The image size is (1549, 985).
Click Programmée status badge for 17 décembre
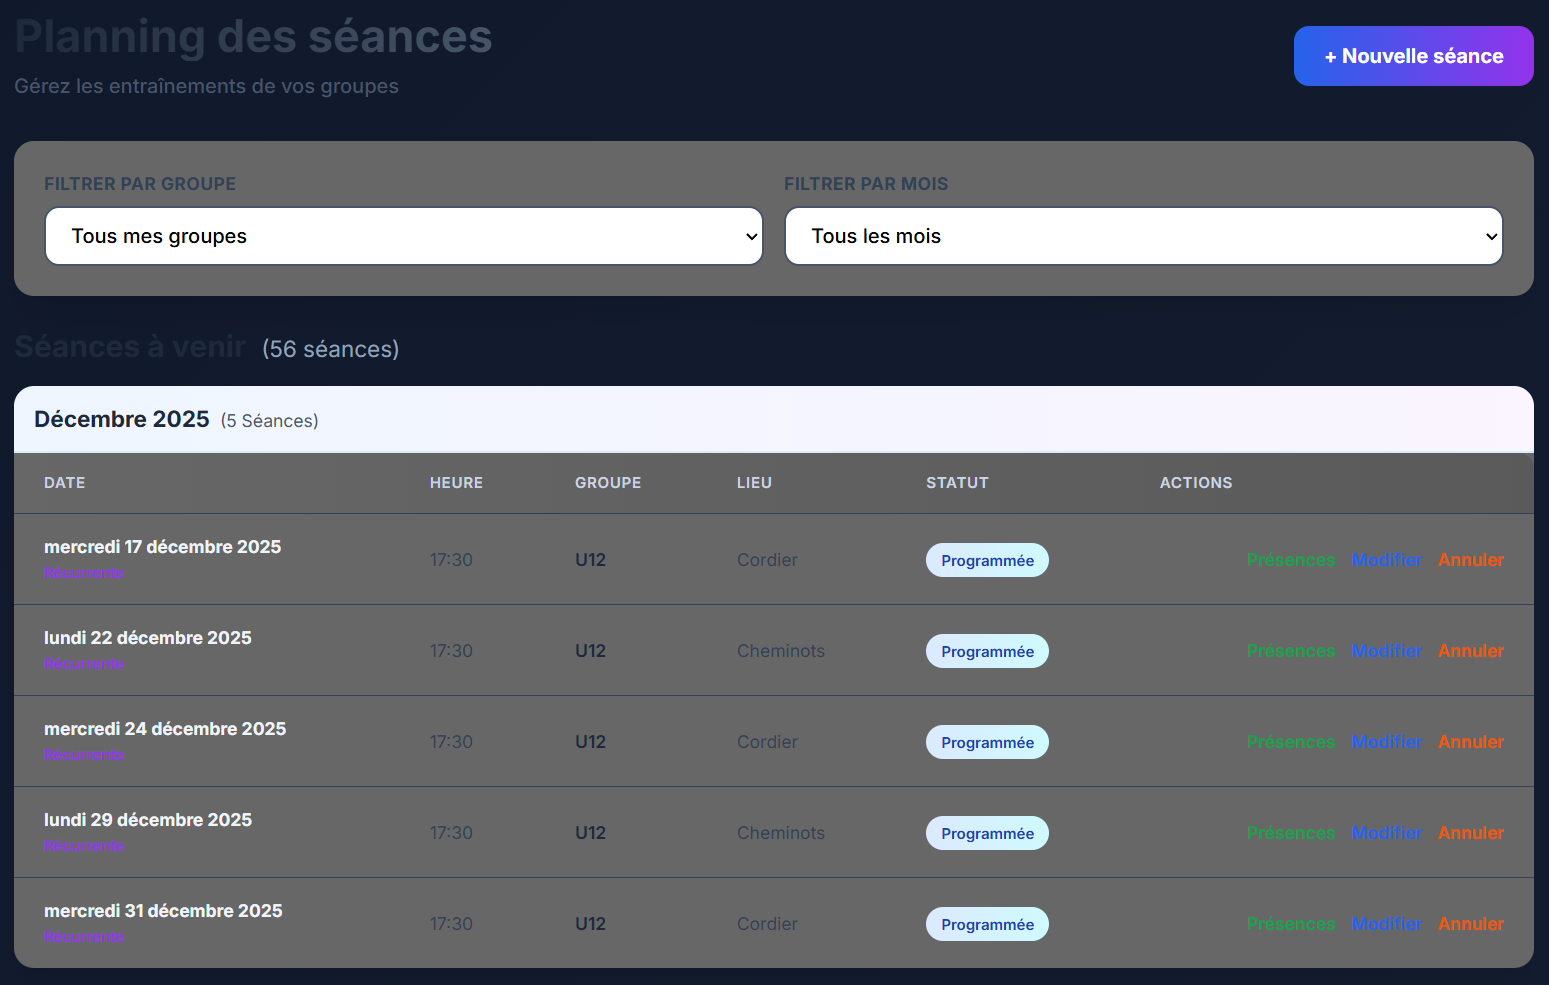coord(987,560)
